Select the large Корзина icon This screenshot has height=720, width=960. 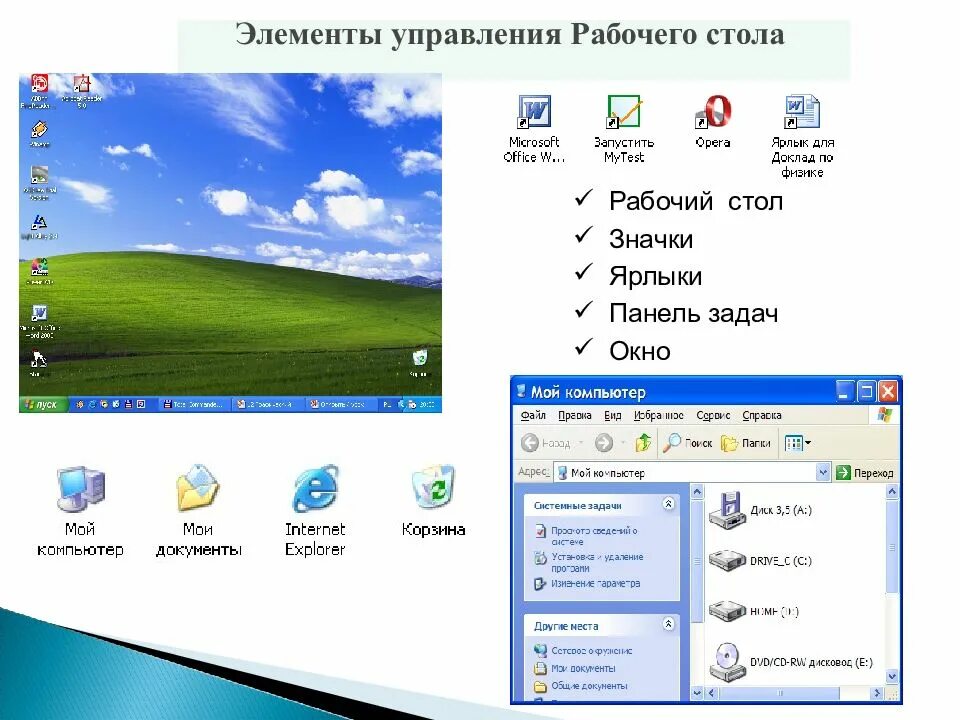(433, 487)
